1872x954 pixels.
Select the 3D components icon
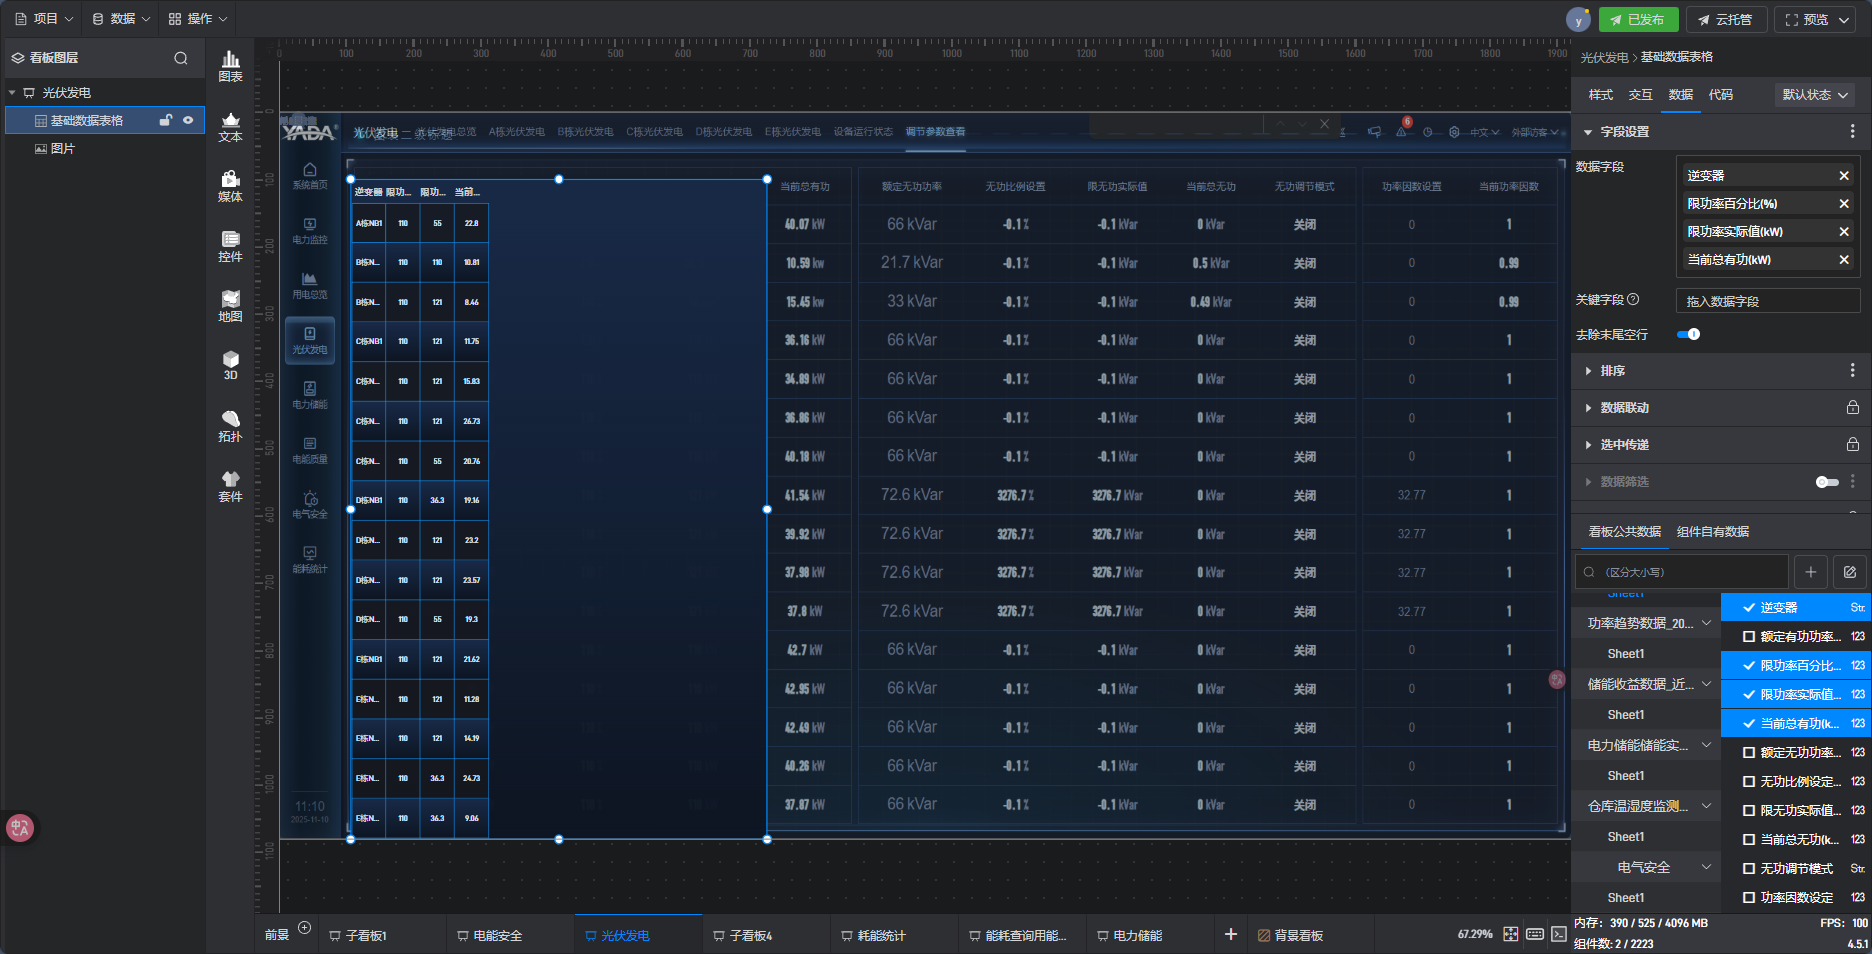(230, 365)
